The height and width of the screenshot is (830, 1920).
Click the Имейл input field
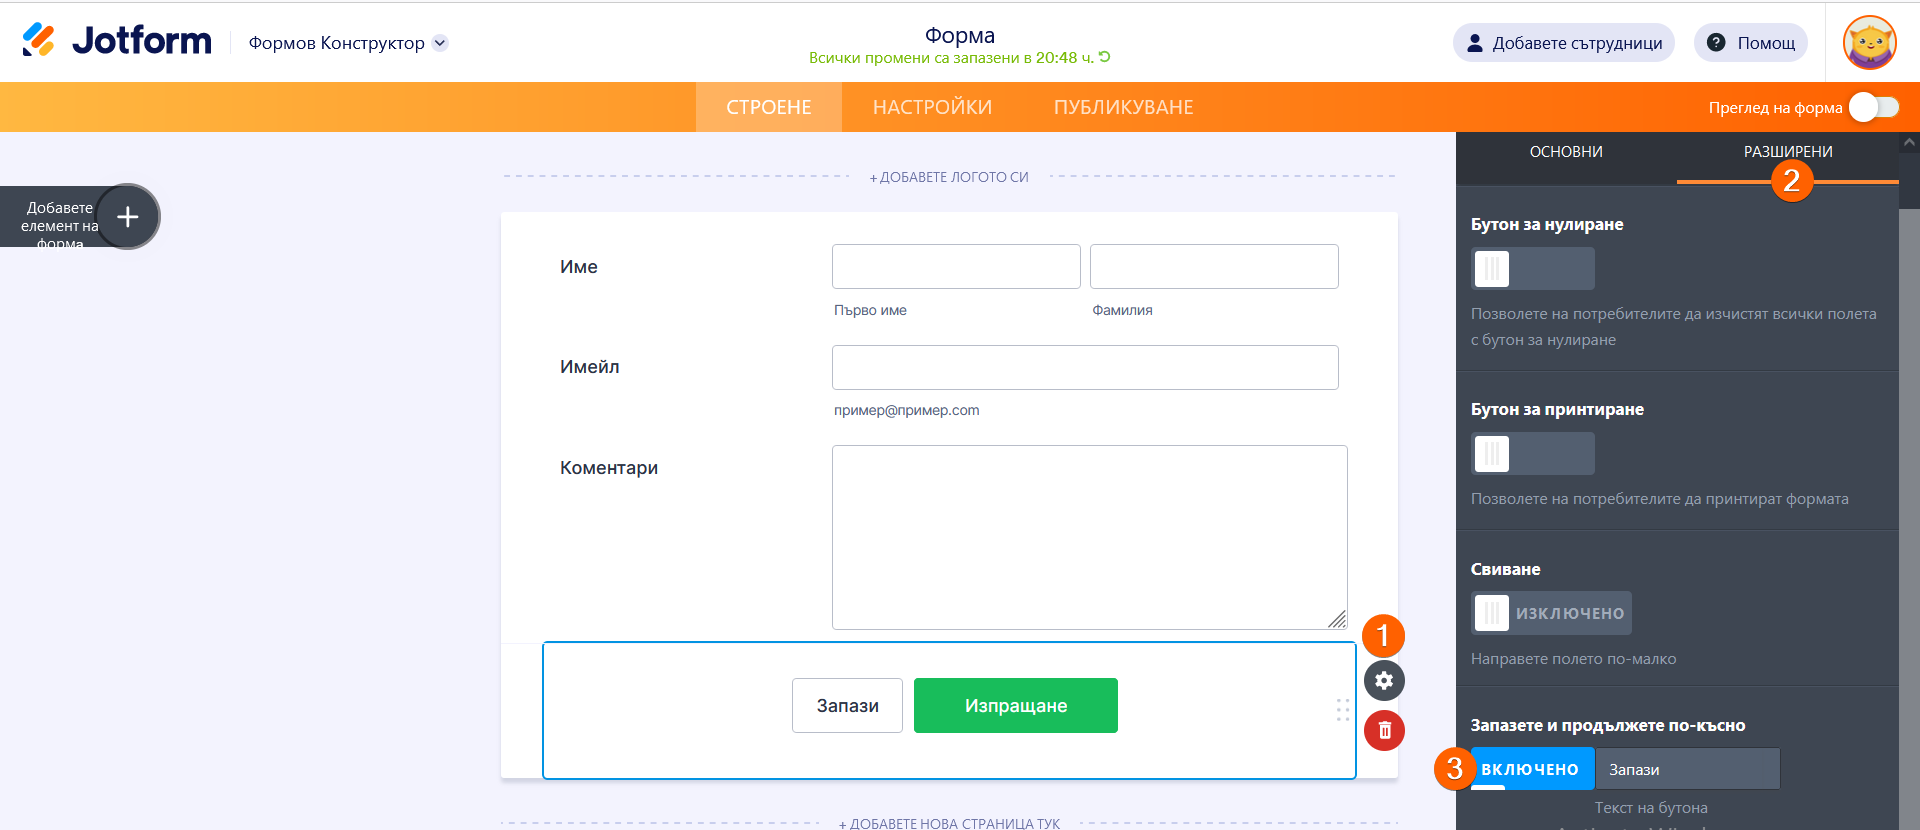(1085, 368)
